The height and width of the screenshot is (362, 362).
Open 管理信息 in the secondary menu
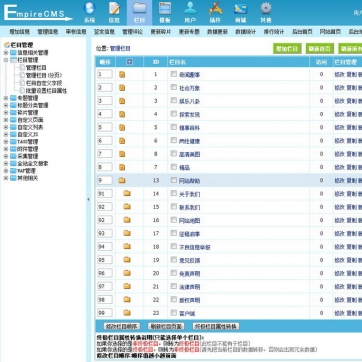[48, 32]
